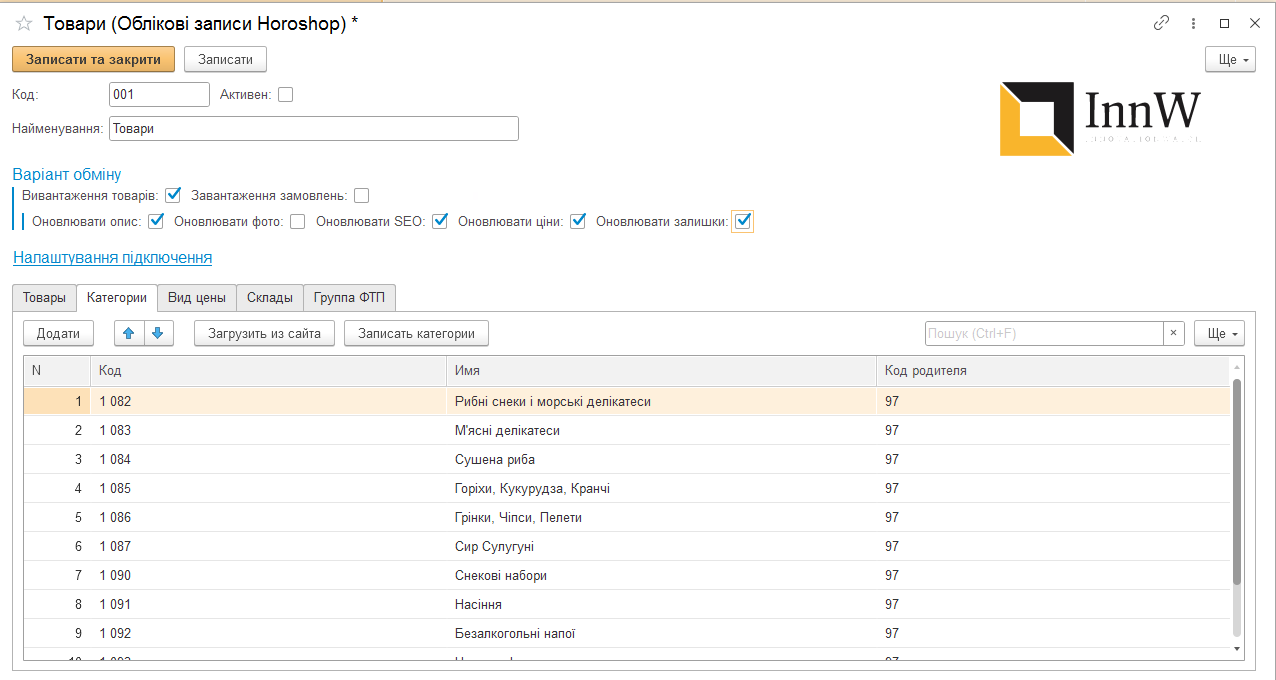Toggle Оновлювати SEO checkbox
Screen dimensions: 1276x680
[440, 221]
